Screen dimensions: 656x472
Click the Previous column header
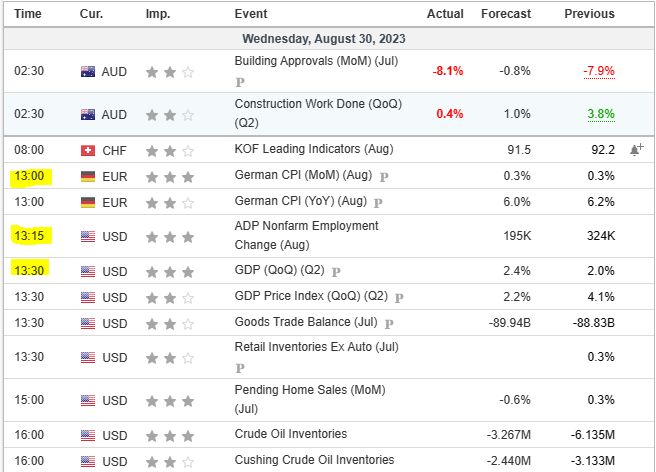(x=589, y=14)
